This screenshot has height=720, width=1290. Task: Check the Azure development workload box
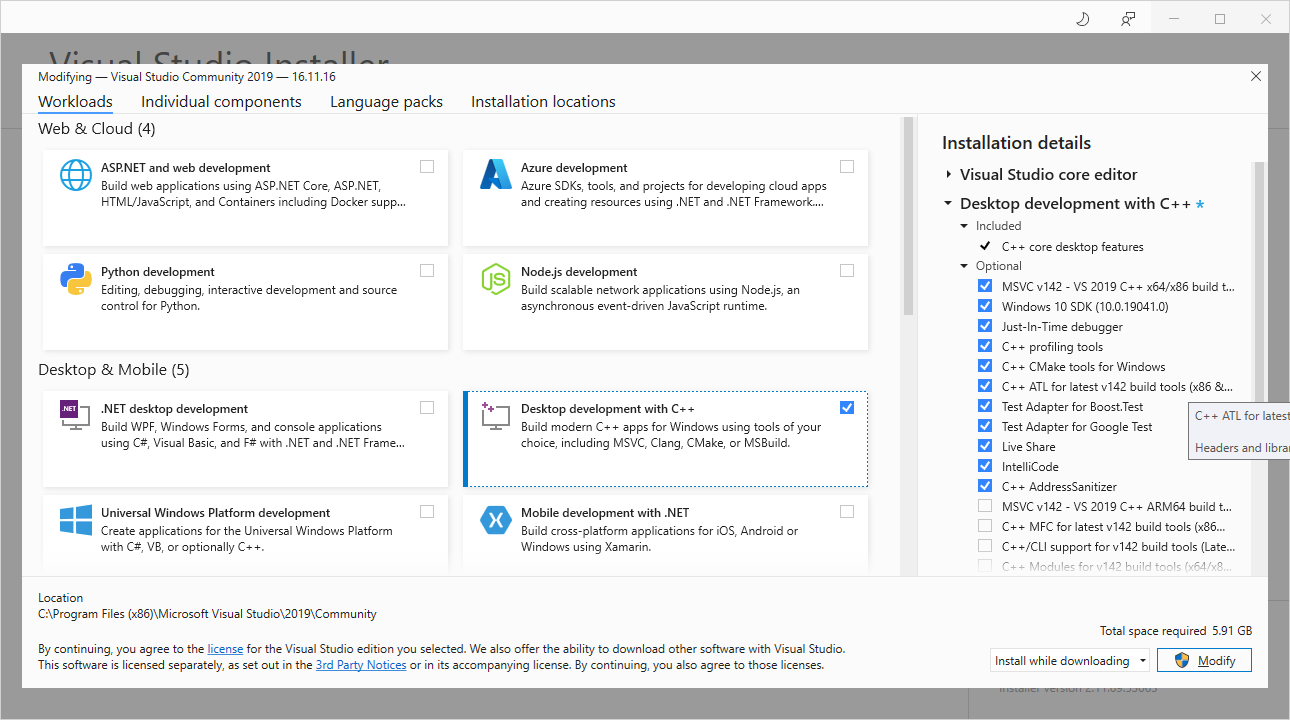tap(847, 167)
